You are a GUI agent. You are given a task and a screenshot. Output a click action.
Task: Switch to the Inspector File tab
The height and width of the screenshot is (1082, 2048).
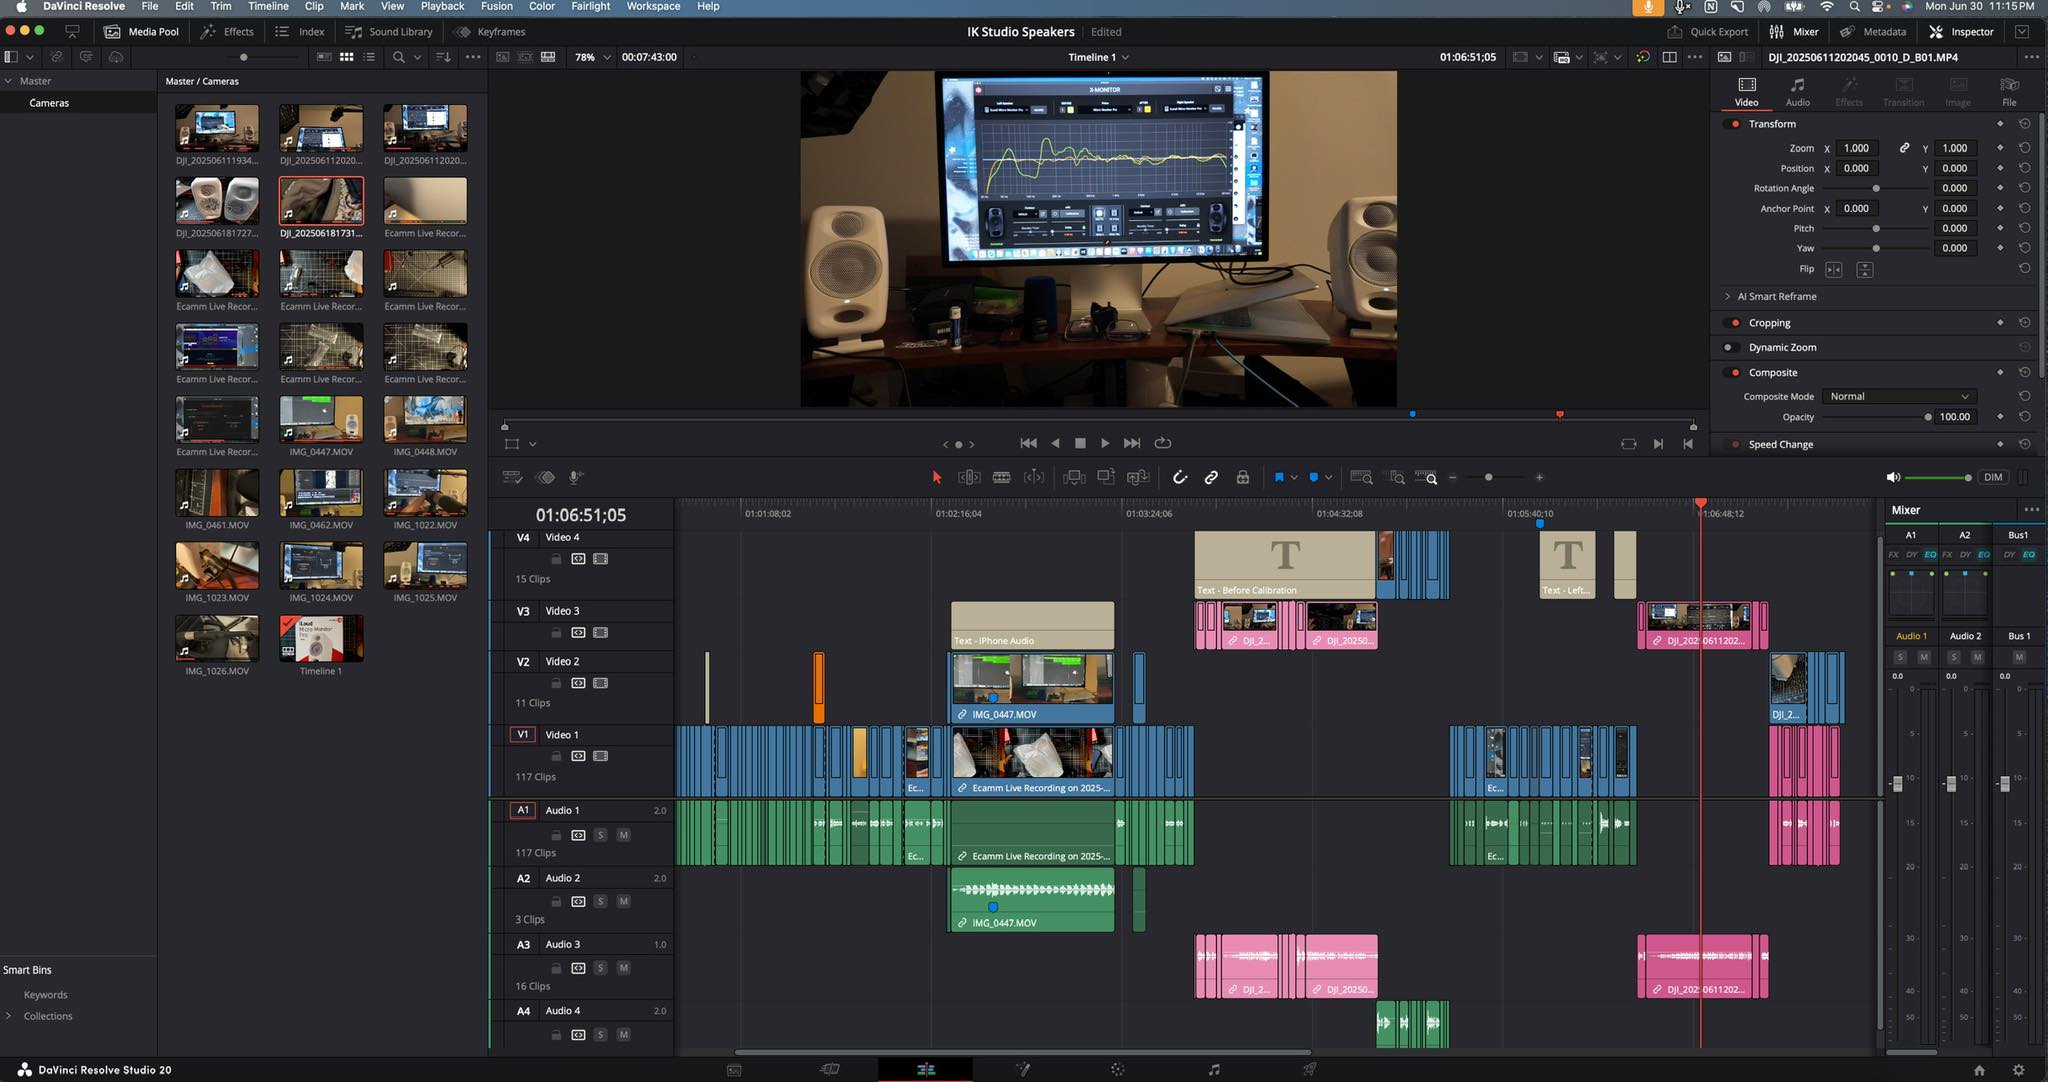[x=2009, y=91]
